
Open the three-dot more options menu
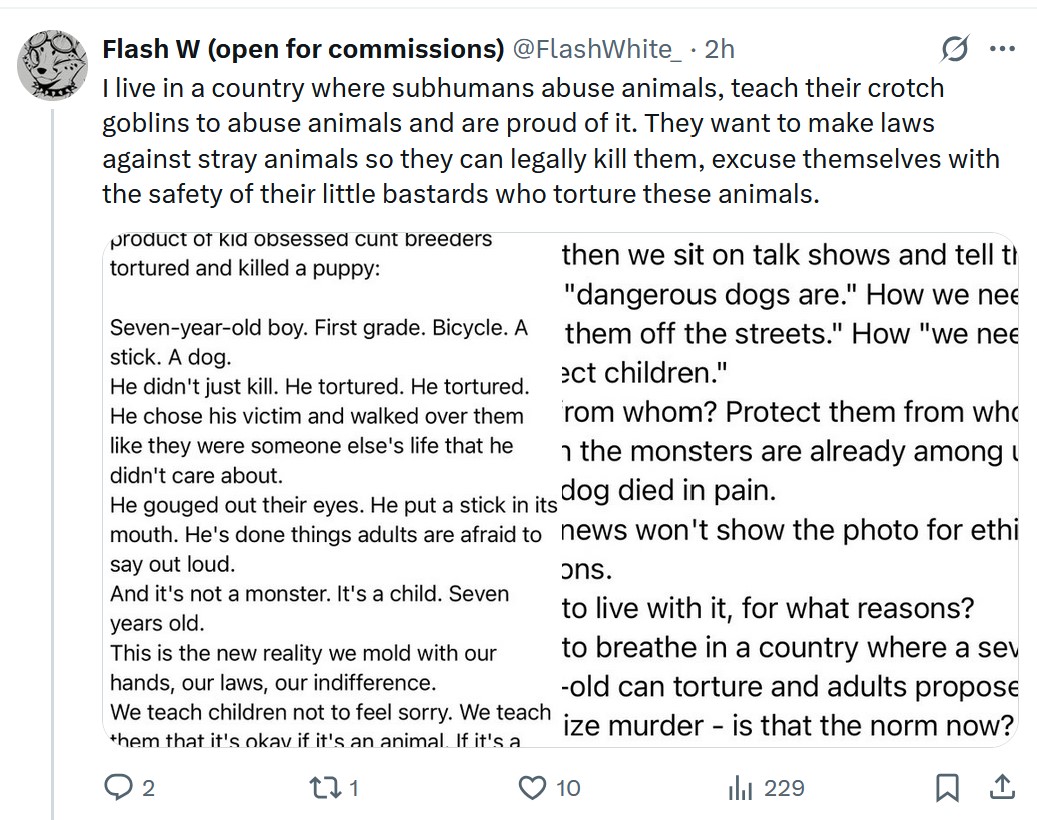pos(1001,49)
